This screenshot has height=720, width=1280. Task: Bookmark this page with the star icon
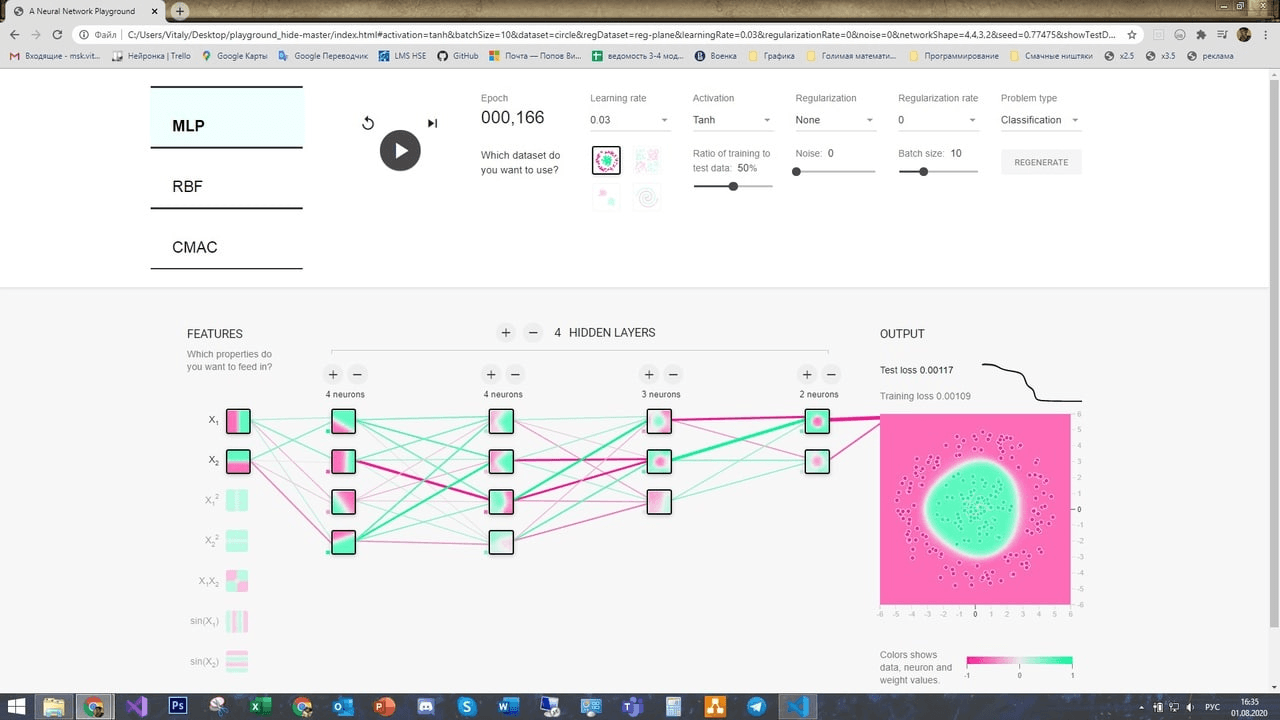point(1131,34)
